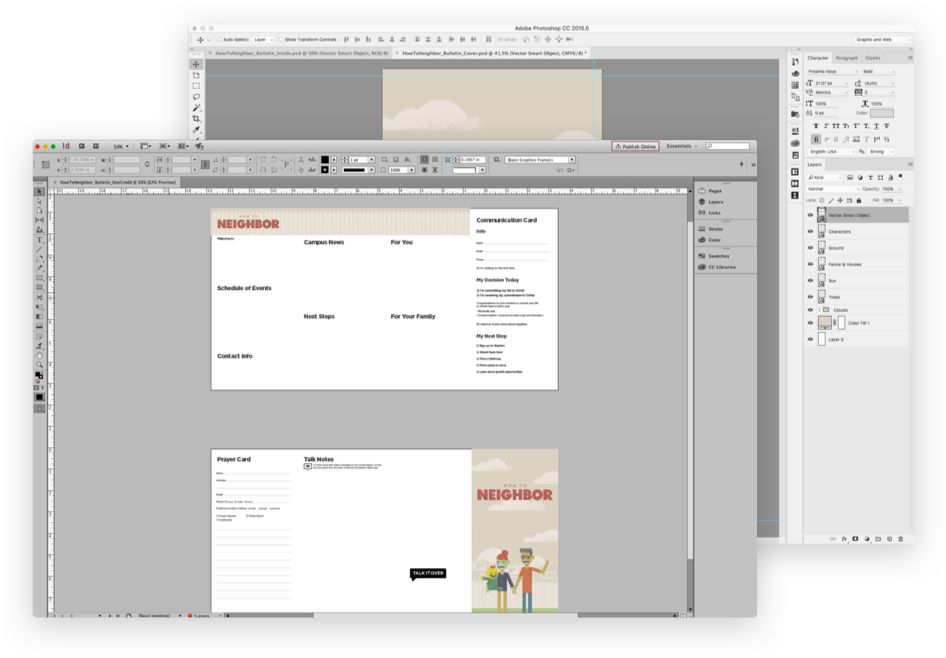Select the Photoshop Crop tool
This screenshot has height=658, width=946.
tap(197, 119)
